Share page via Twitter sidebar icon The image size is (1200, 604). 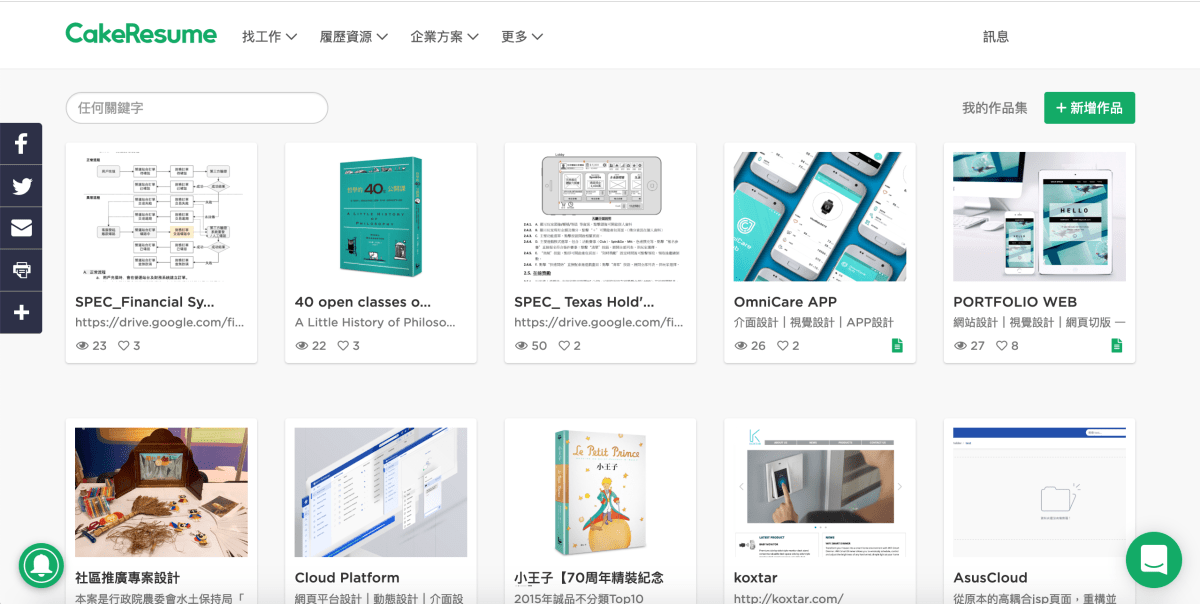[21, 186]
